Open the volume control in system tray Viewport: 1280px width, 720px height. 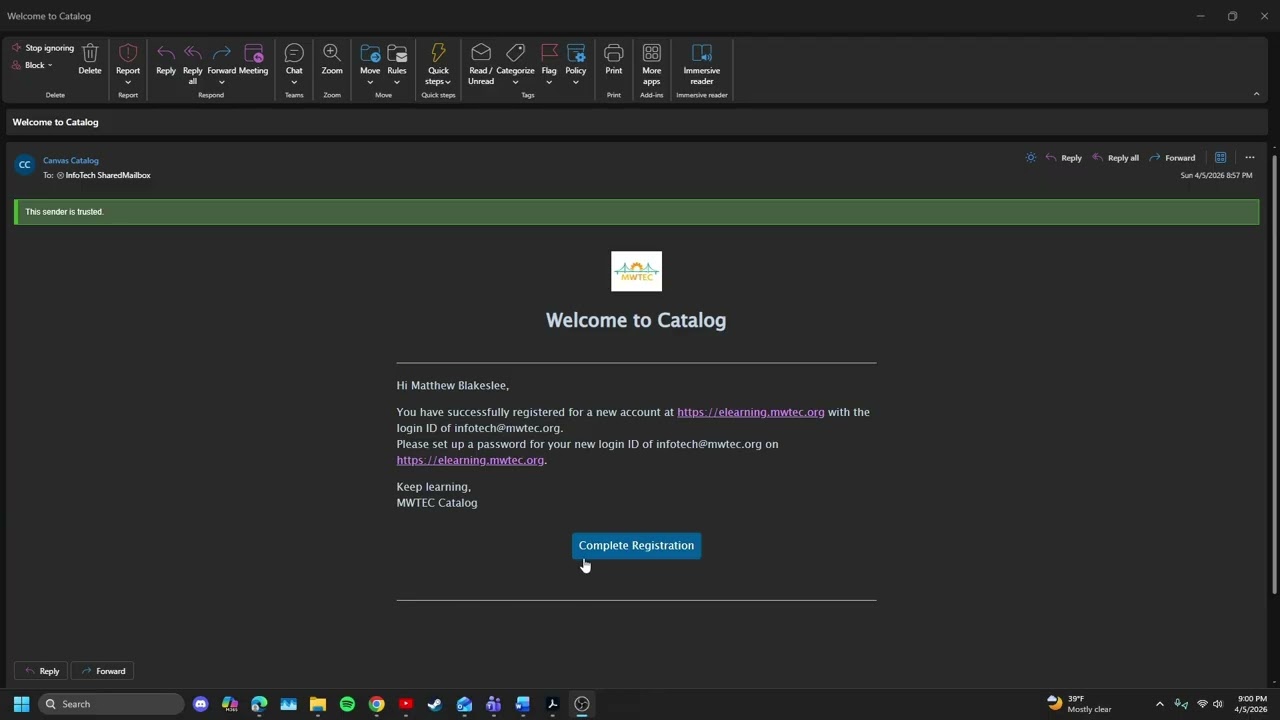point(1218,704)
